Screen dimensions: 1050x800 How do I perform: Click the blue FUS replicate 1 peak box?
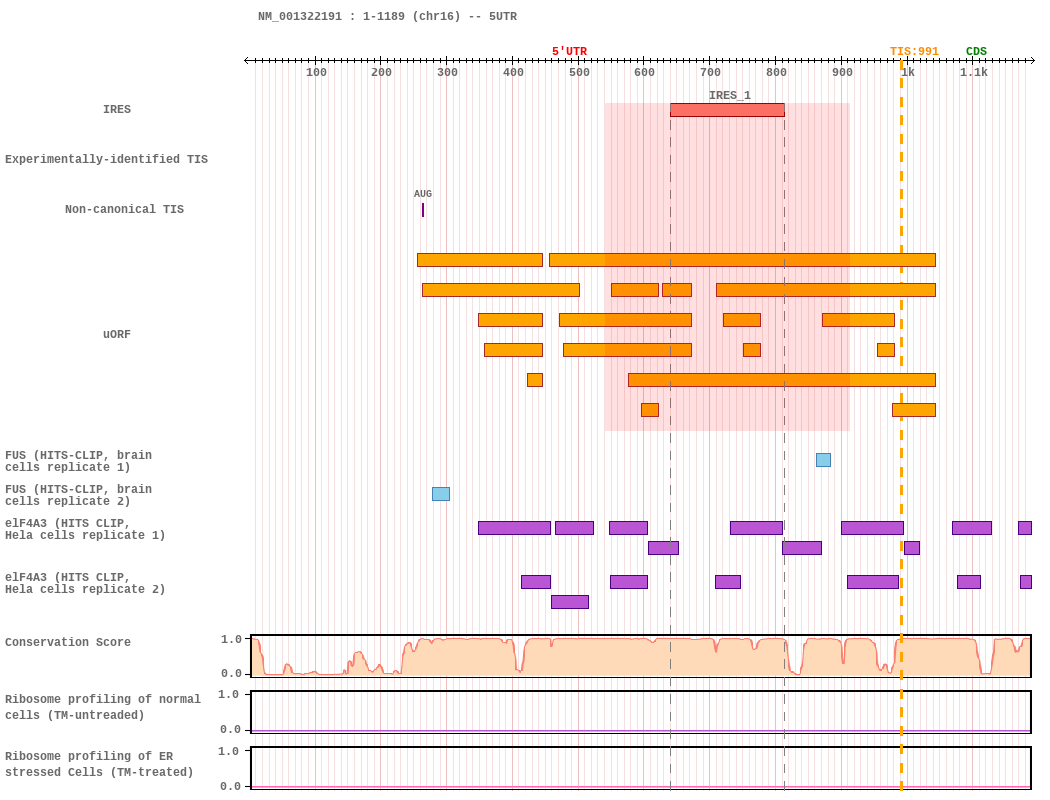[x=824, y=460]
